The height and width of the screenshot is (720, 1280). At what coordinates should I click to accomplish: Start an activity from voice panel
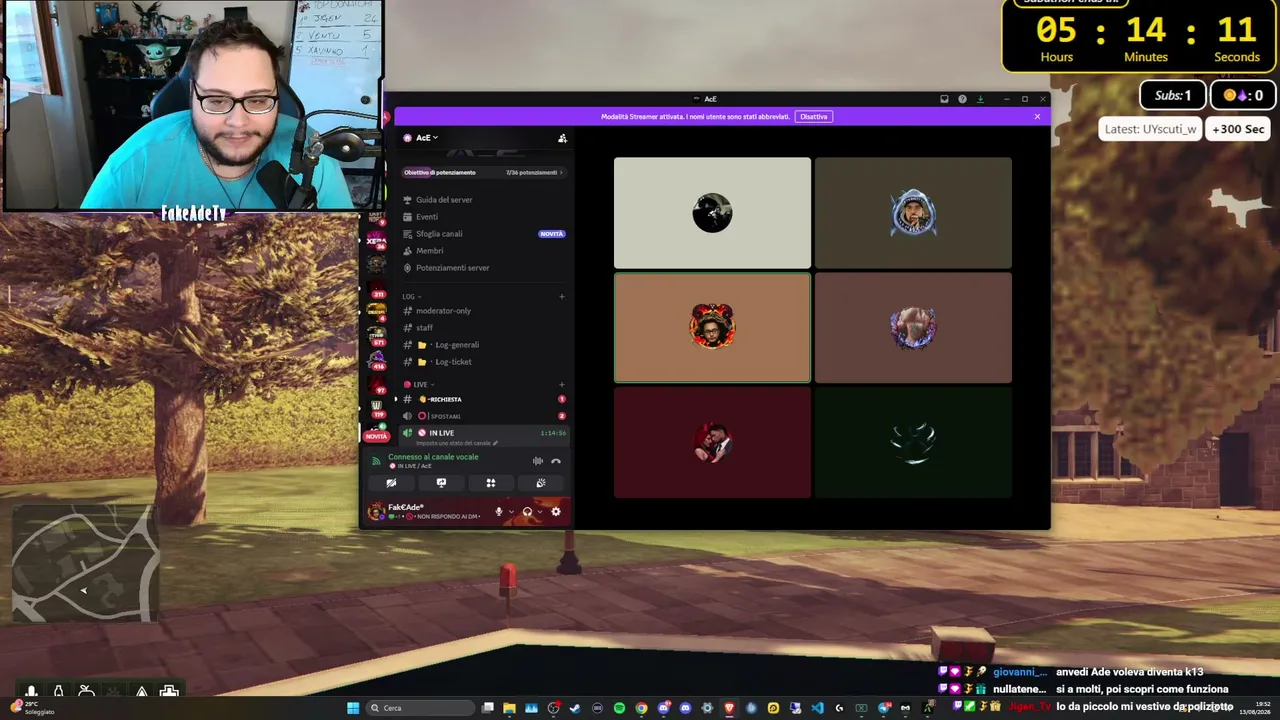tap(491, 483)
